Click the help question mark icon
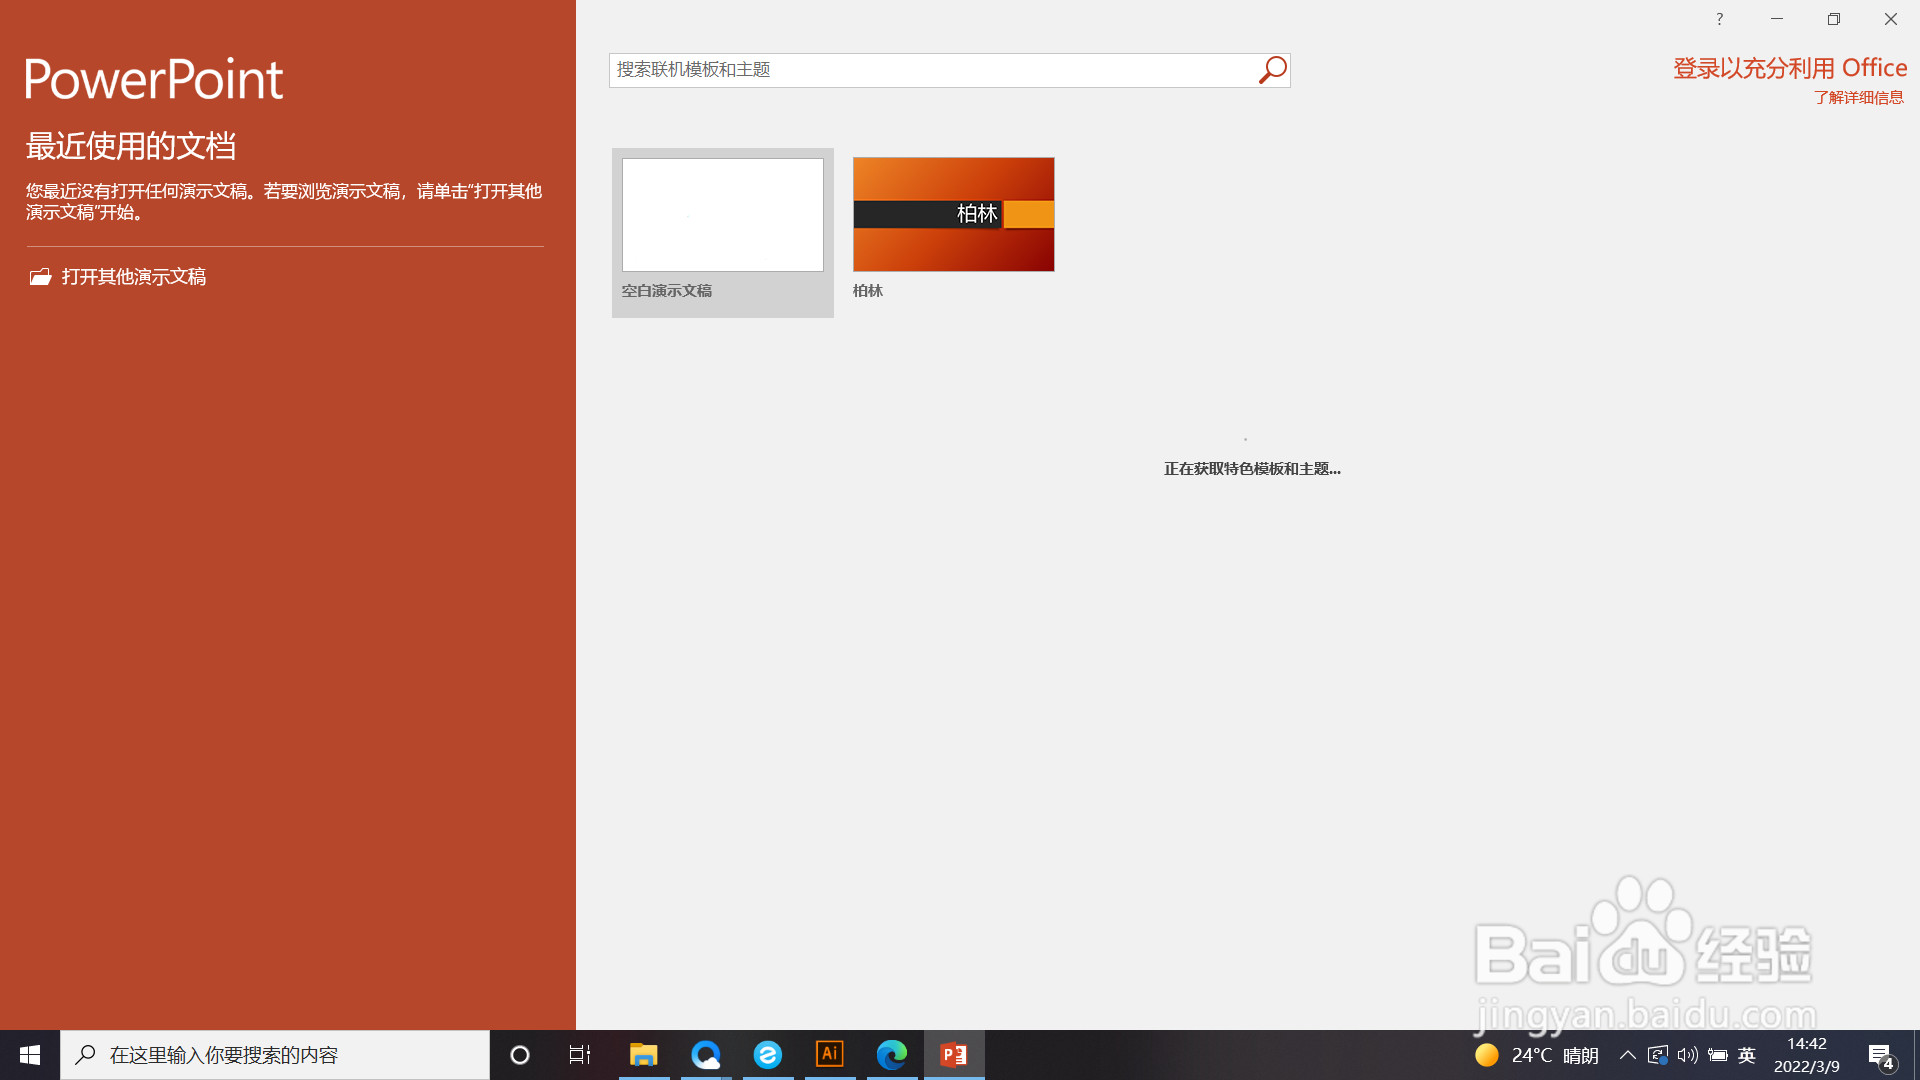 pos(1719,19)
